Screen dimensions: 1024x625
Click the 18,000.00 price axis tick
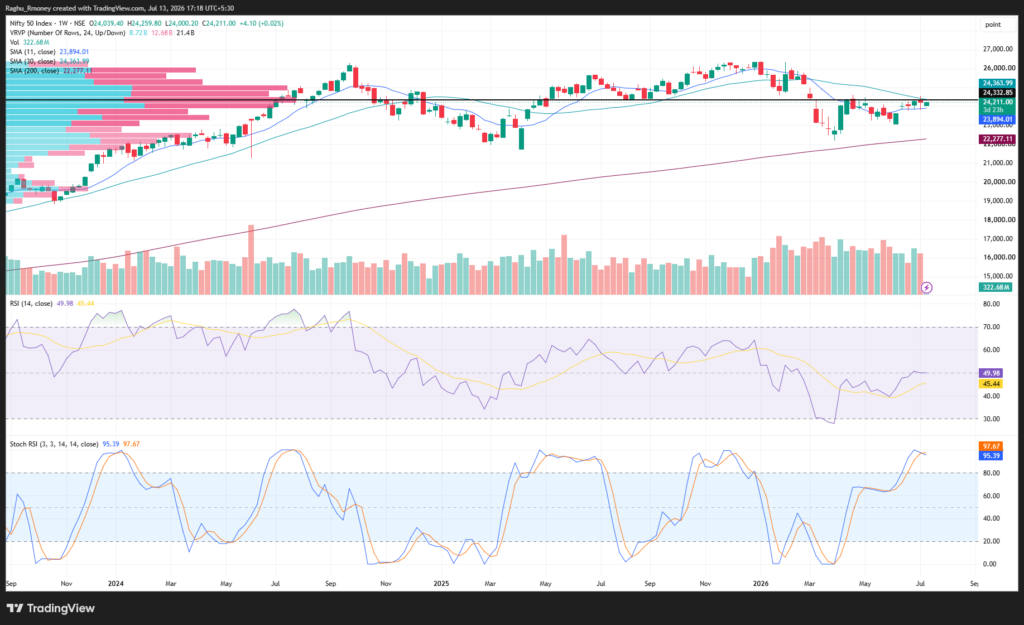(999, 220)
